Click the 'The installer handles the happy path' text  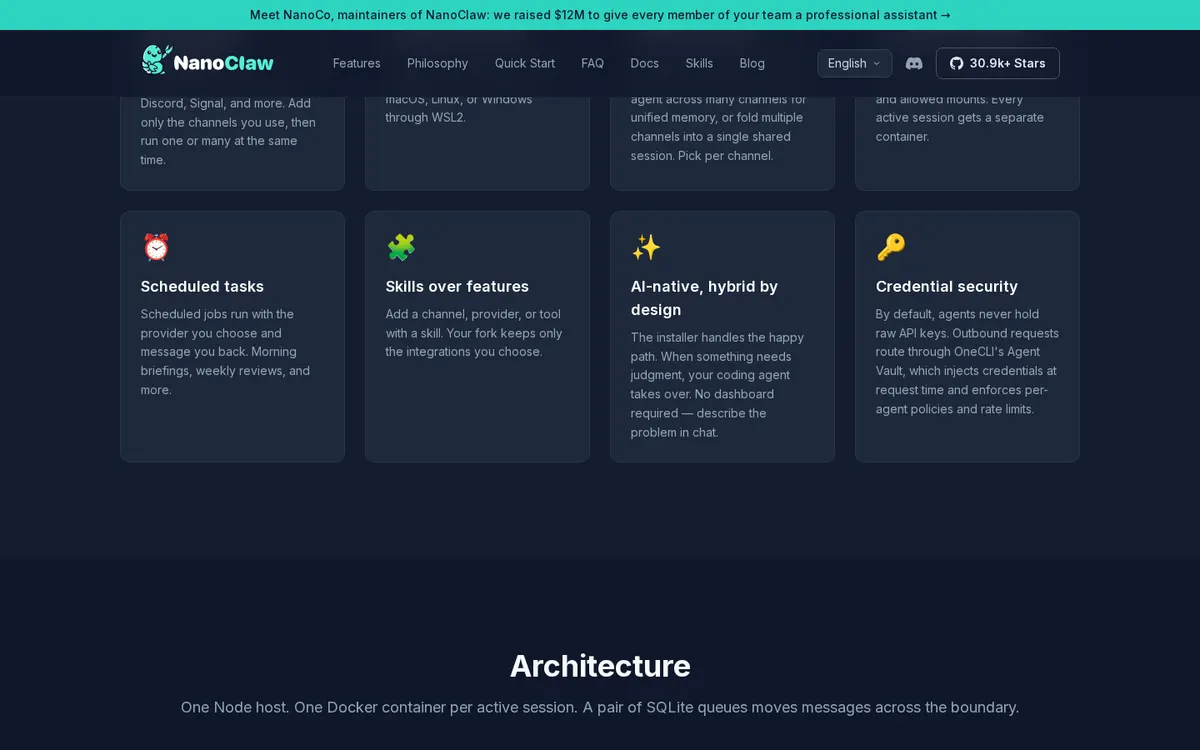(x=718, y=385)
